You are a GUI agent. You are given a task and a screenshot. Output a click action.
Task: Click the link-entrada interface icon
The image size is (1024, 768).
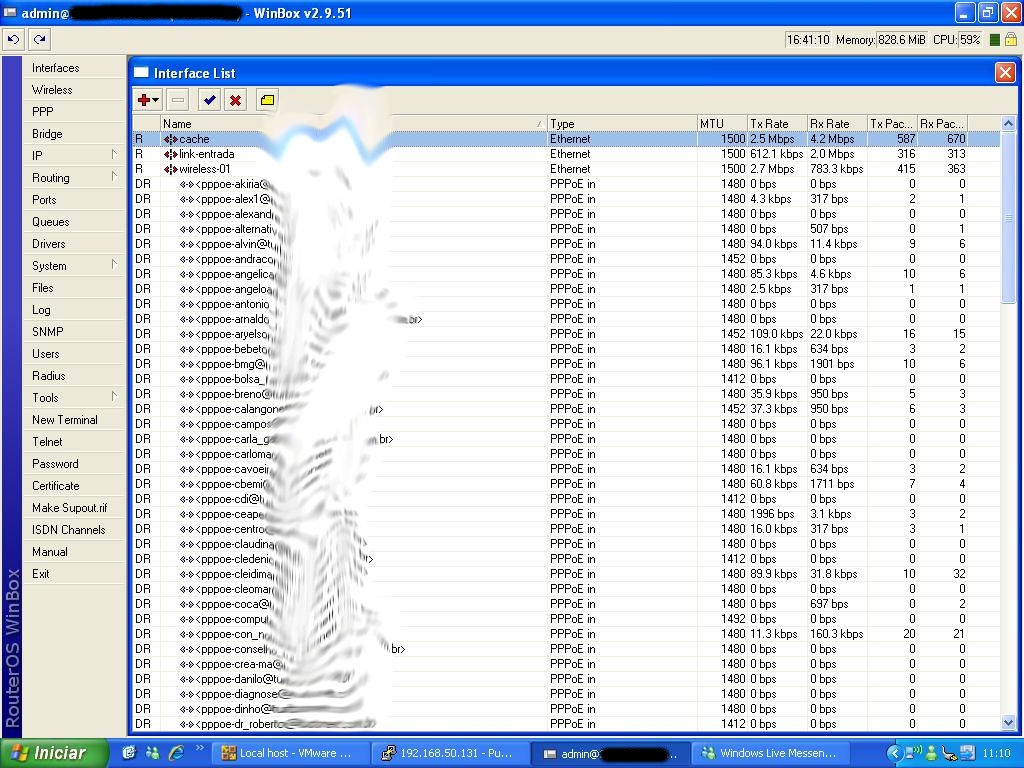click(x=170, y=154)
